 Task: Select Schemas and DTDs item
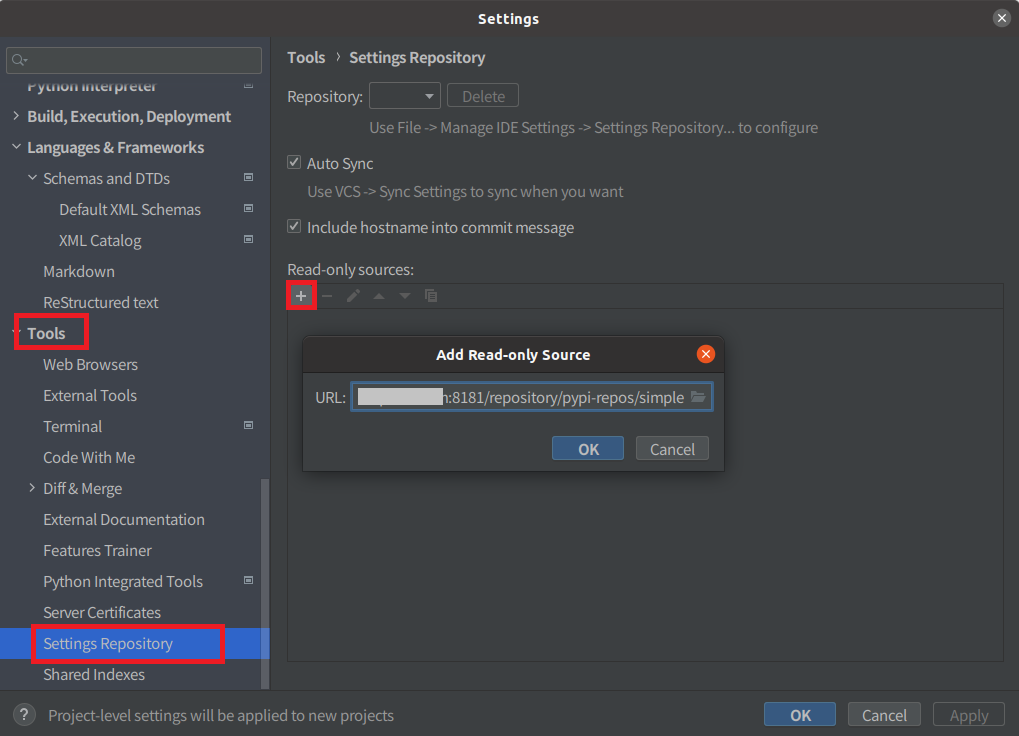click(107, 179)
